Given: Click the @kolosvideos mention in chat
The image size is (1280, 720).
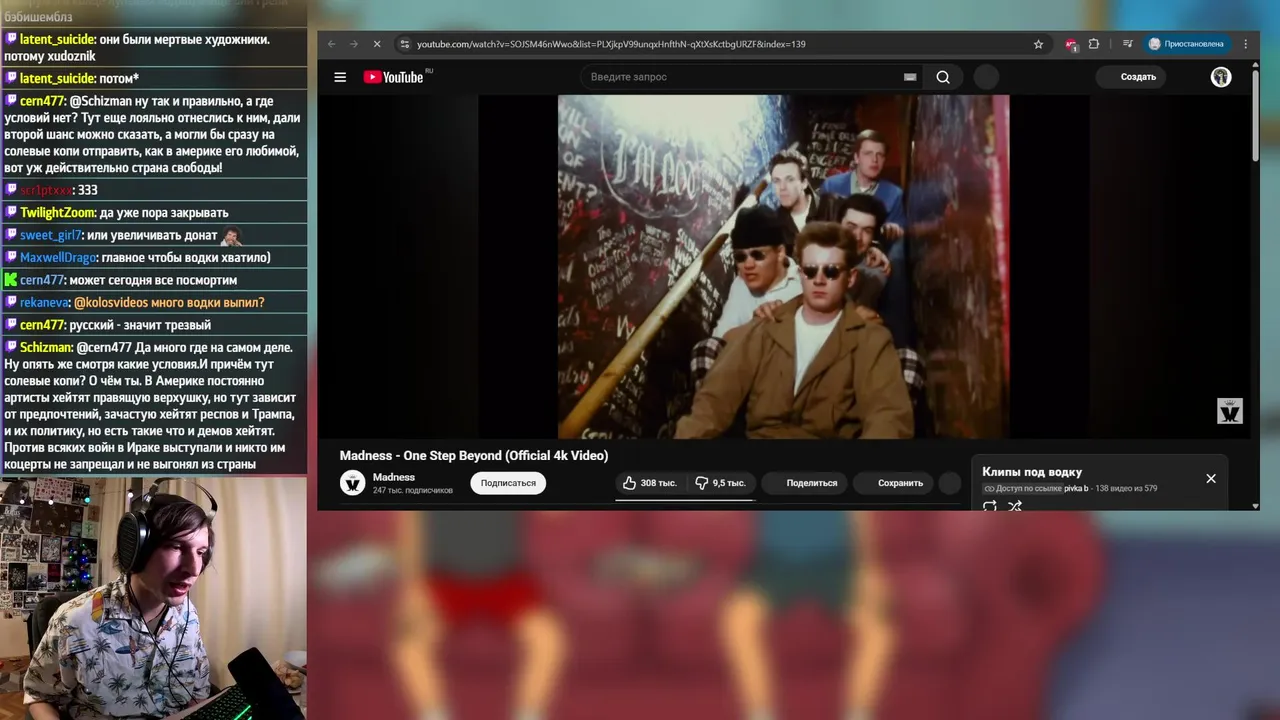Looking at the screenshot, I should click(x=111, y=303).
